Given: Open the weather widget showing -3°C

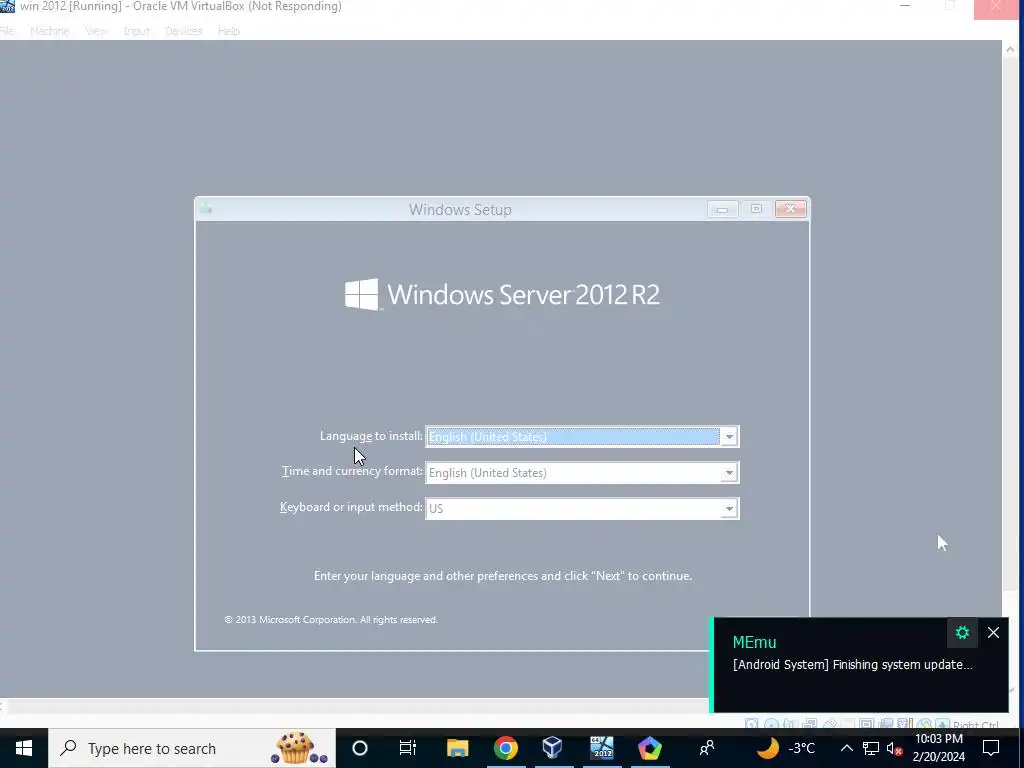Looking at the screenshot, I should click(x=786, y=748).
